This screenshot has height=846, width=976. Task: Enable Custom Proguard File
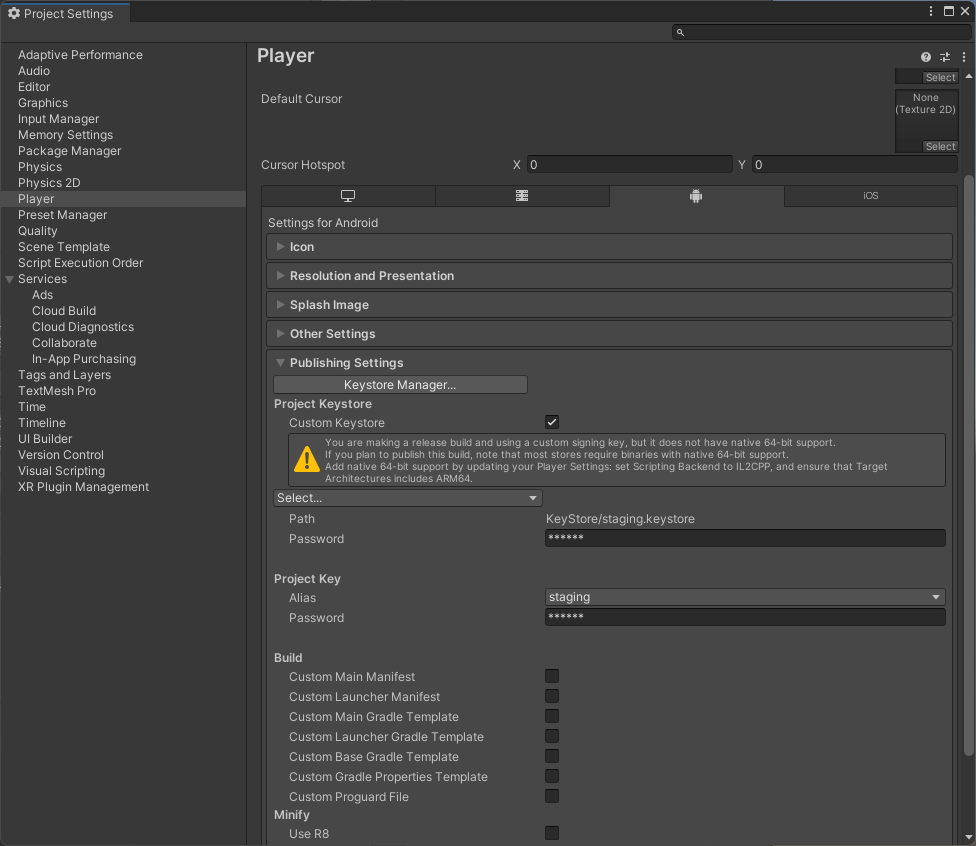pos(551,796)
